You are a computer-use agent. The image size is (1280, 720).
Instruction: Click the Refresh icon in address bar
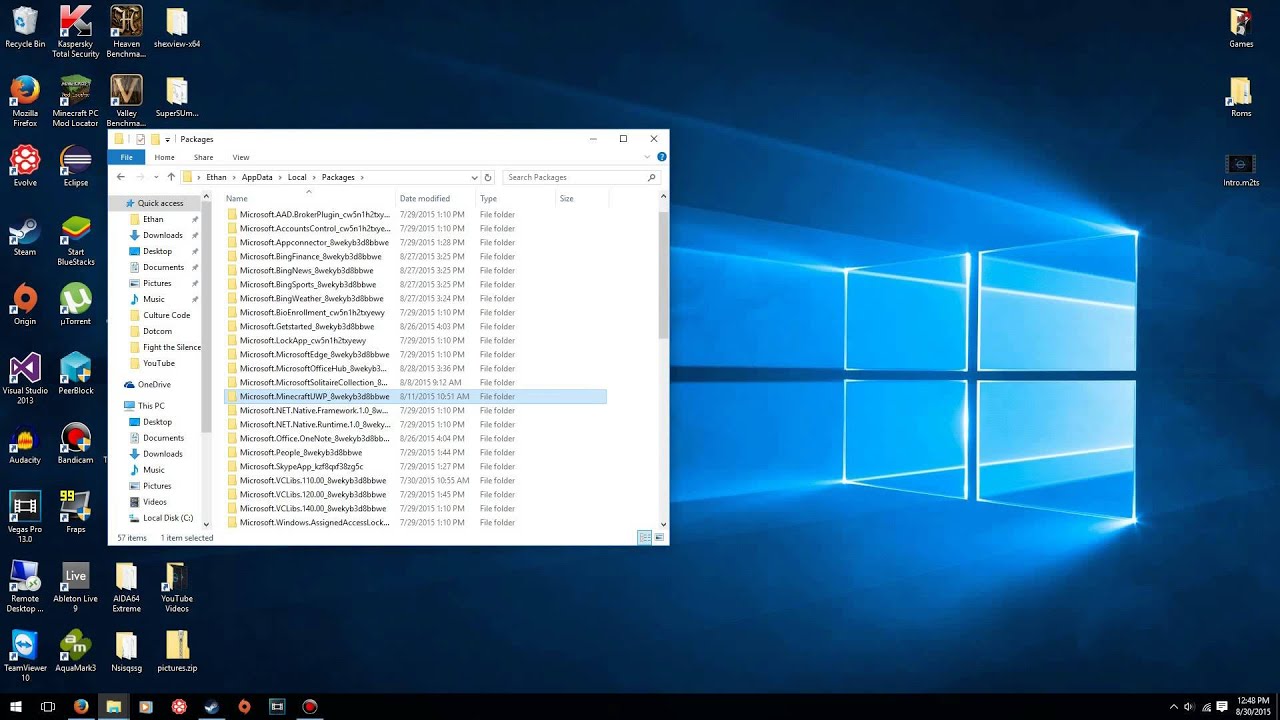pyautogui.click(x=488, y=177)
